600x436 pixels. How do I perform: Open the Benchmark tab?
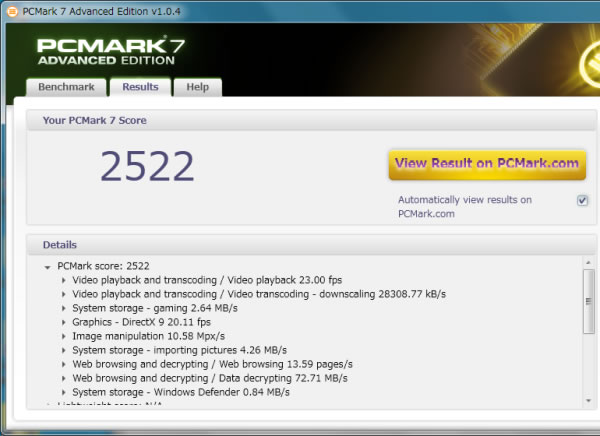coord(66,87)
